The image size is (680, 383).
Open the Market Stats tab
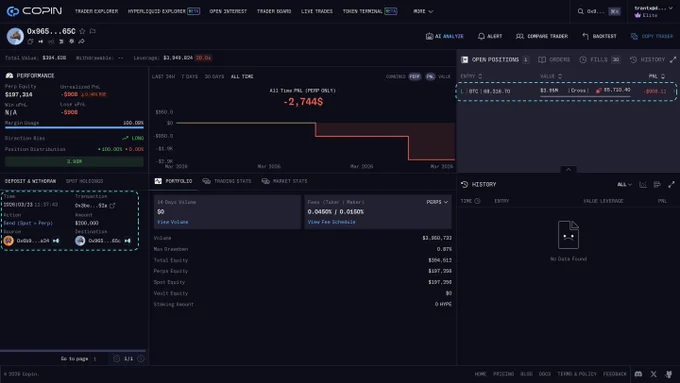284,181
